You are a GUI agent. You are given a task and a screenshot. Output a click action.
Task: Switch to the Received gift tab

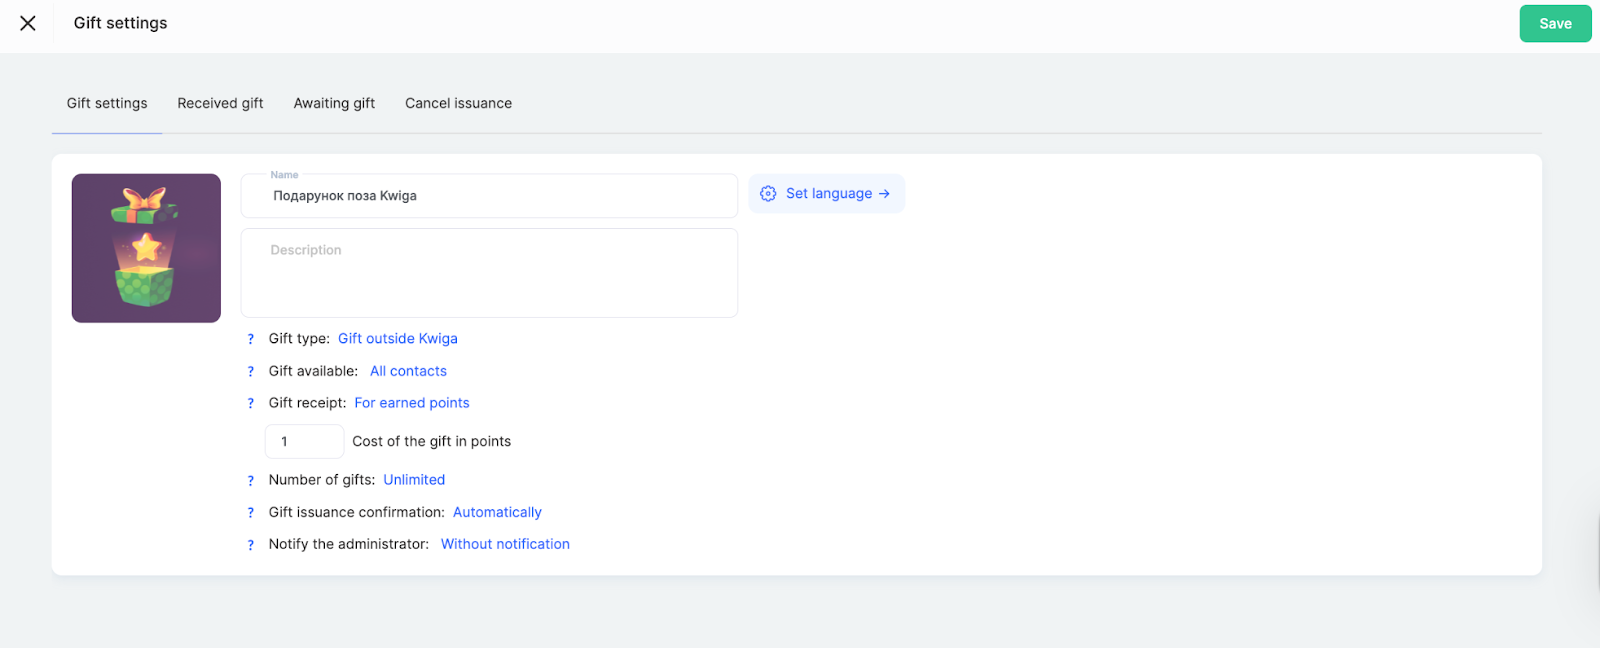(220, 103)
